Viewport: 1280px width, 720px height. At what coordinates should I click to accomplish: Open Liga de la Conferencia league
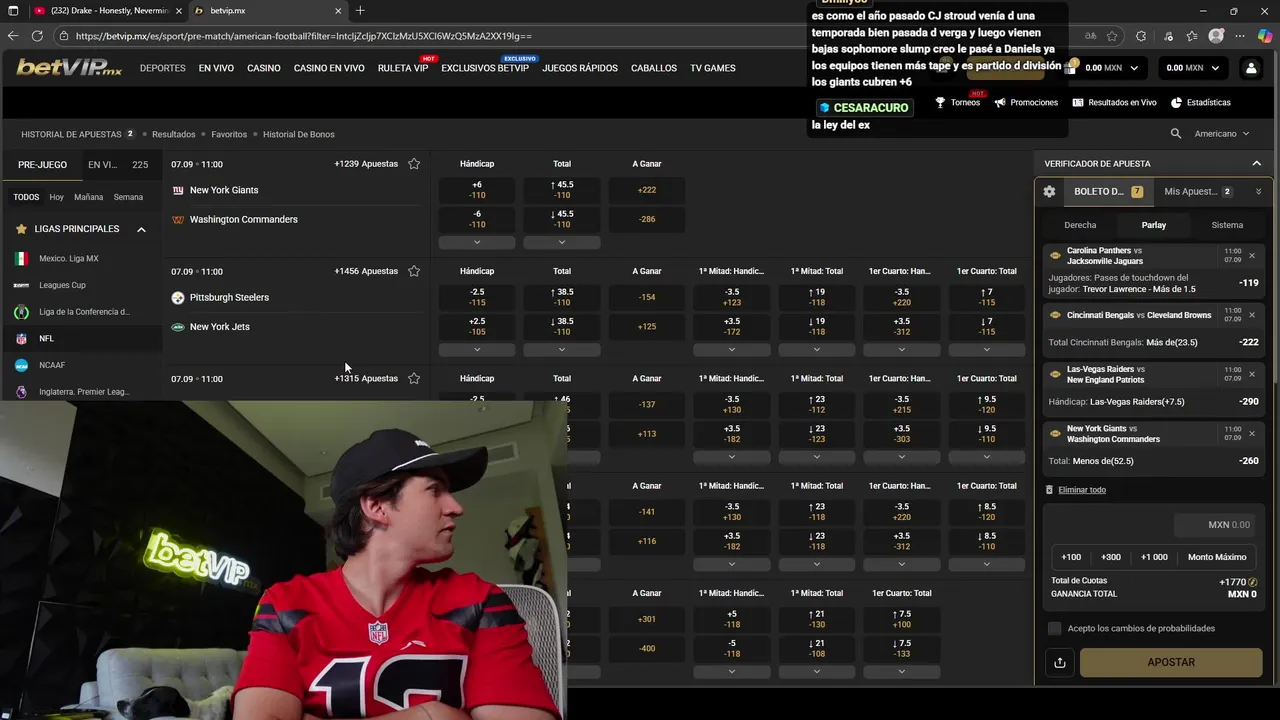pyautogui.click(x=82, y=312)
